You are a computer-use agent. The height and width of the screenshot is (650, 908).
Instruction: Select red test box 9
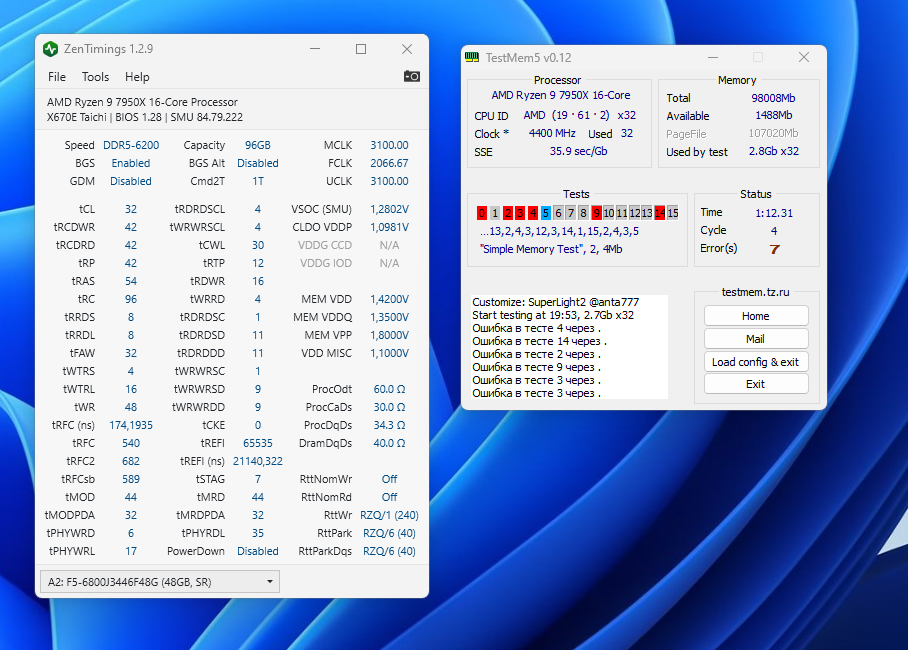click(x=596, y=213)
